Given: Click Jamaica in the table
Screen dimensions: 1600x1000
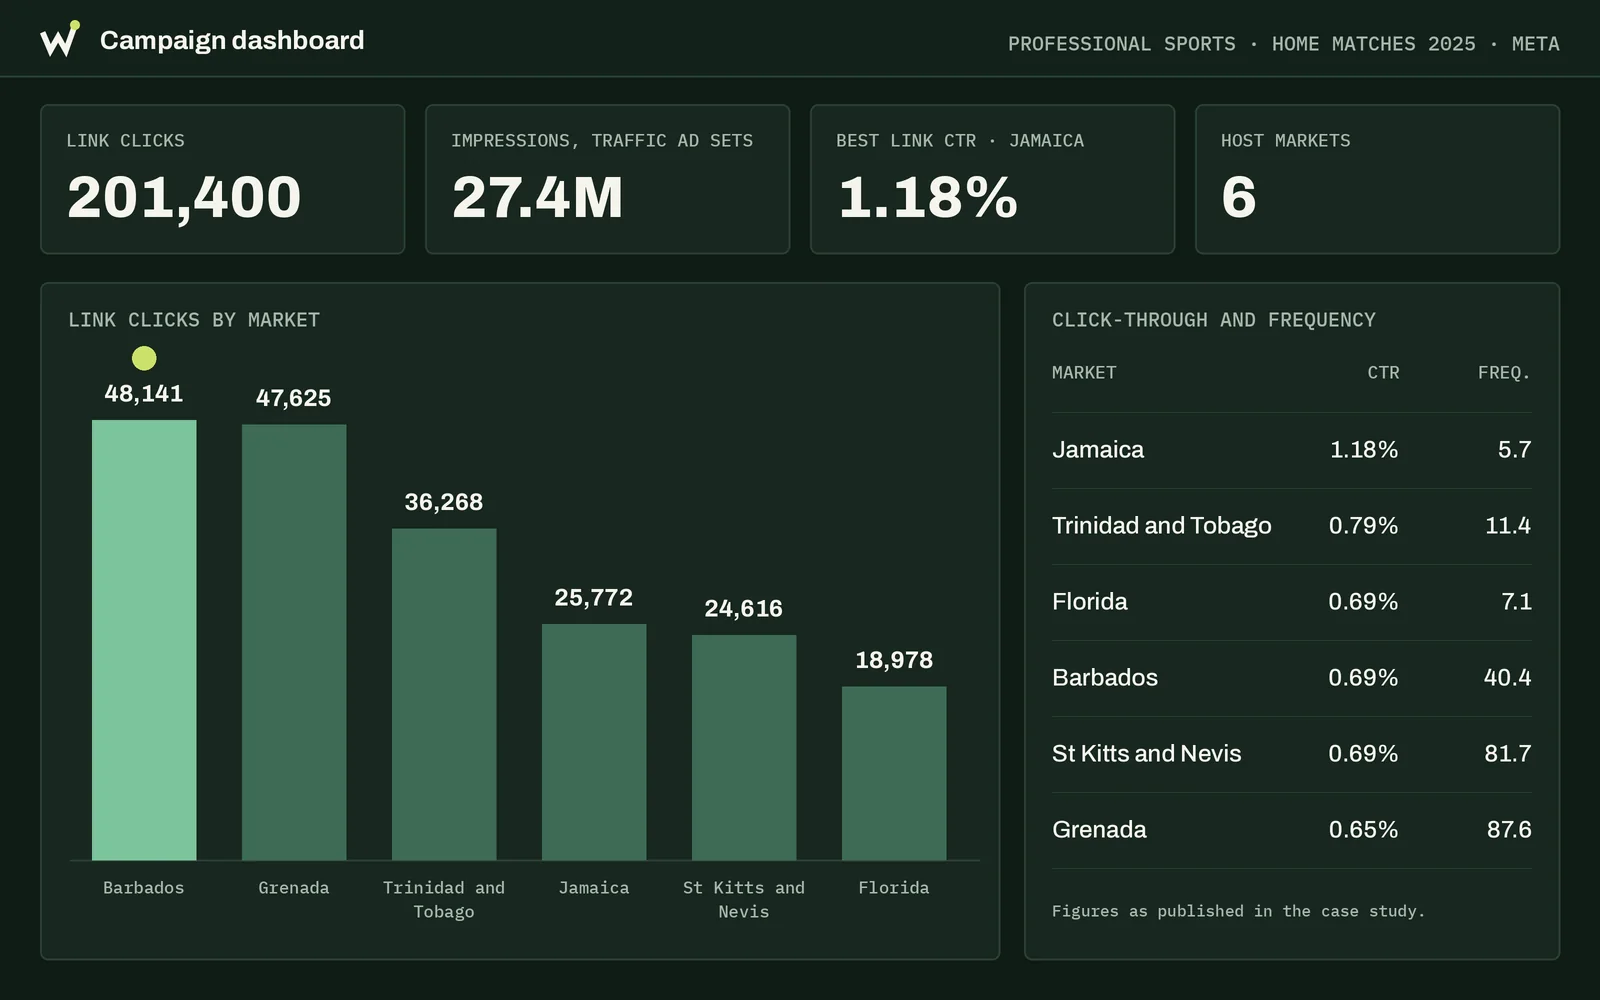Looking at the screenshot, I should click(1098, 450).
